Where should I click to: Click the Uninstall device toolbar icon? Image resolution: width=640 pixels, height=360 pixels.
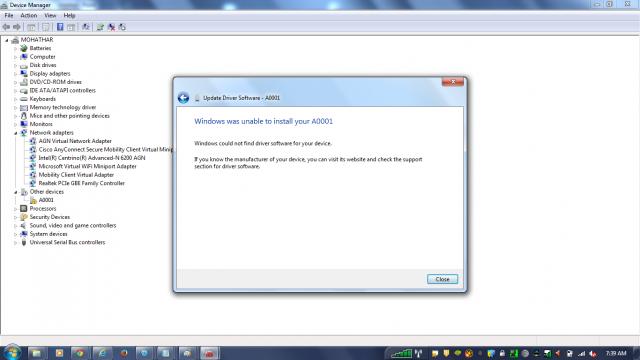coord(111,27)
